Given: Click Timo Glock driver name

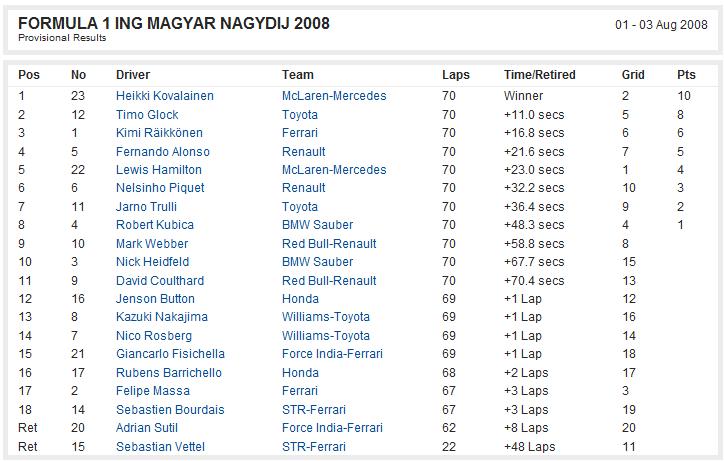Looking at the screenshot, I should (x=147, y=115).
